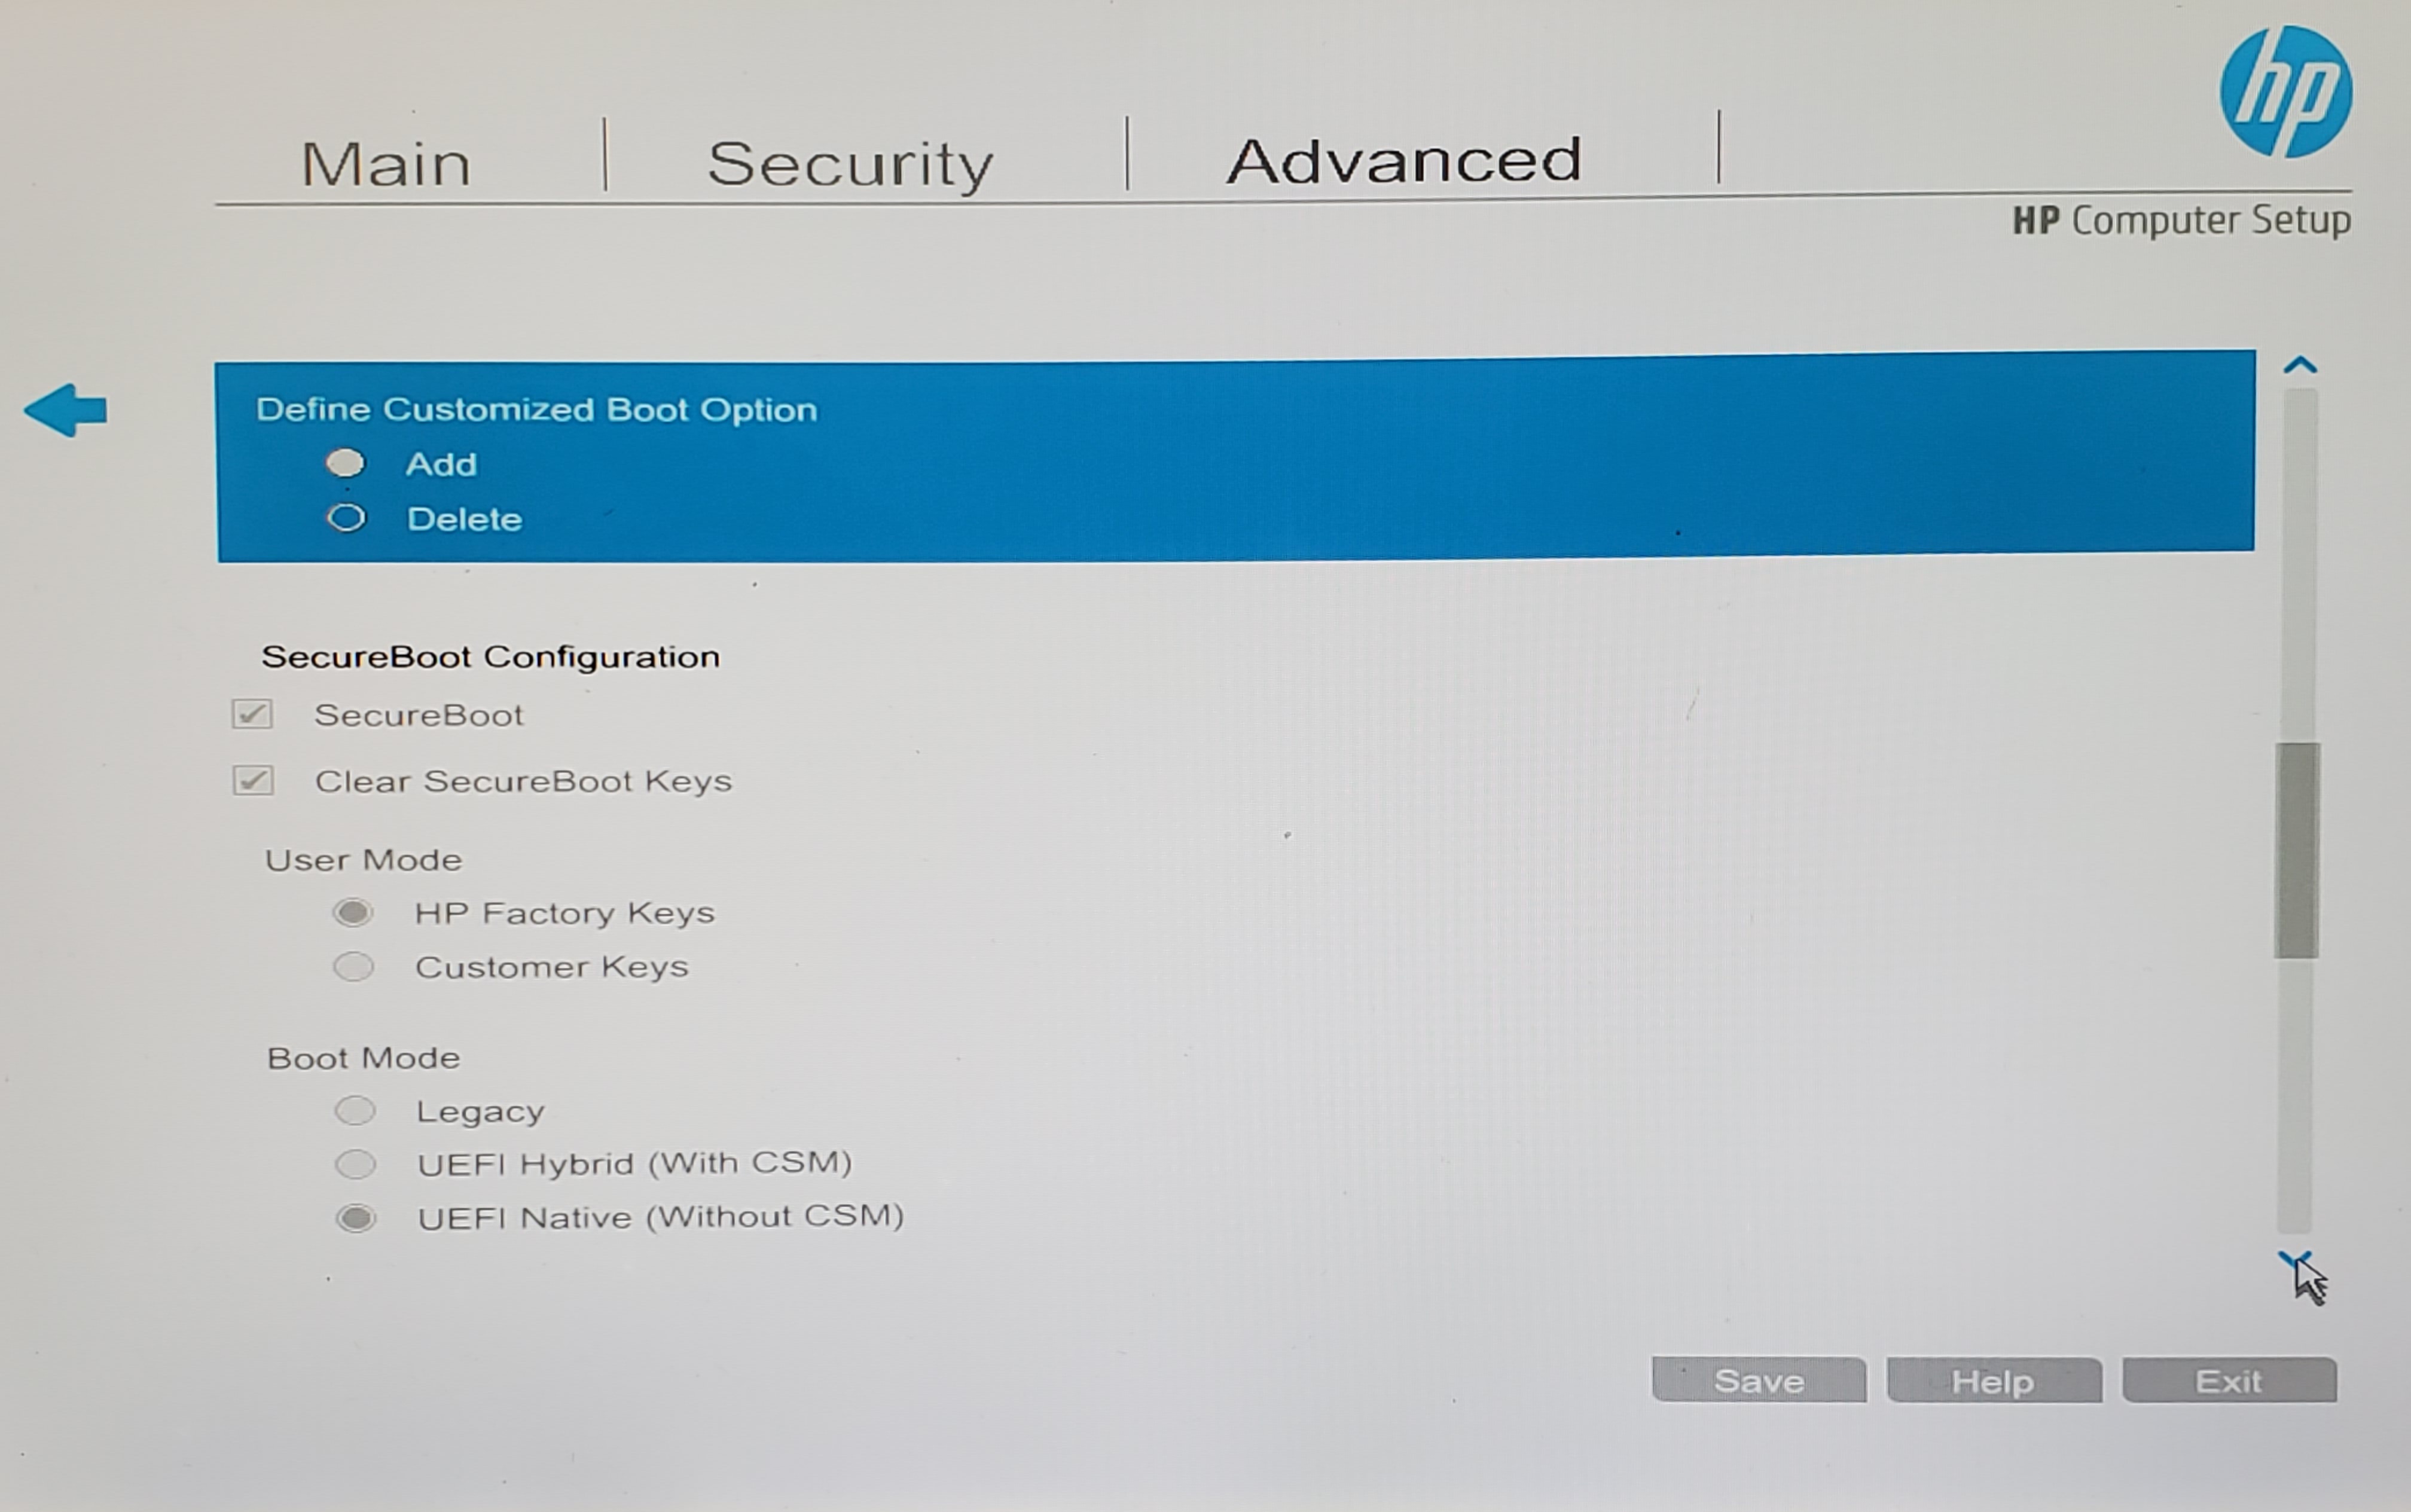The image size is (2411, 1512).
Task: Click the vertical scrollbar thumb
Action: (2297, 851)
